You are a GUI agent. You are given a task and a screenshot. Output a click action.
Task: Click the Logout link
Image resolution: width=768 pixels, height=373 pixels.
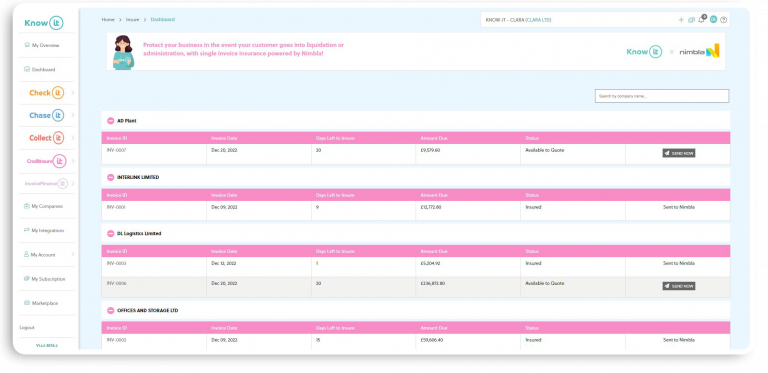[27, 327]
